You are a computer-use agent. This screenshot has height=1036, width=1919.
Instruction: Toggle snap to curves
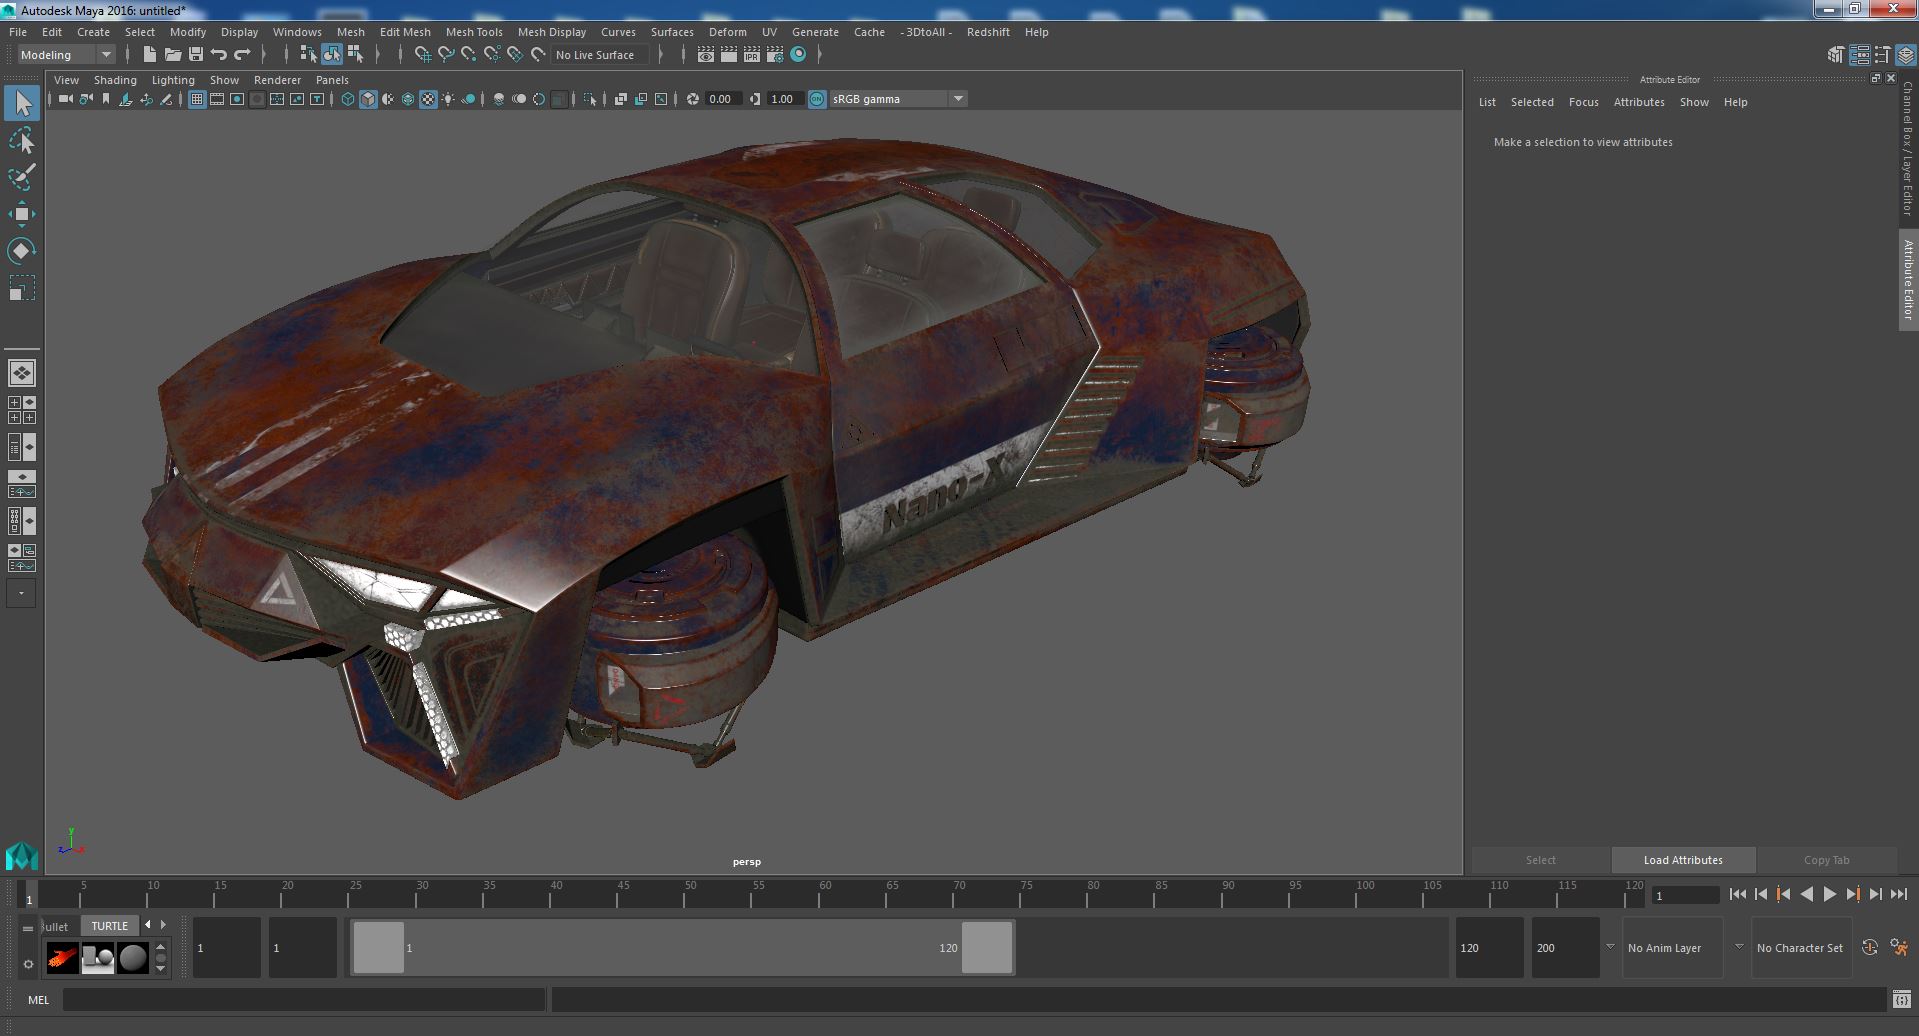click(446, 55)
